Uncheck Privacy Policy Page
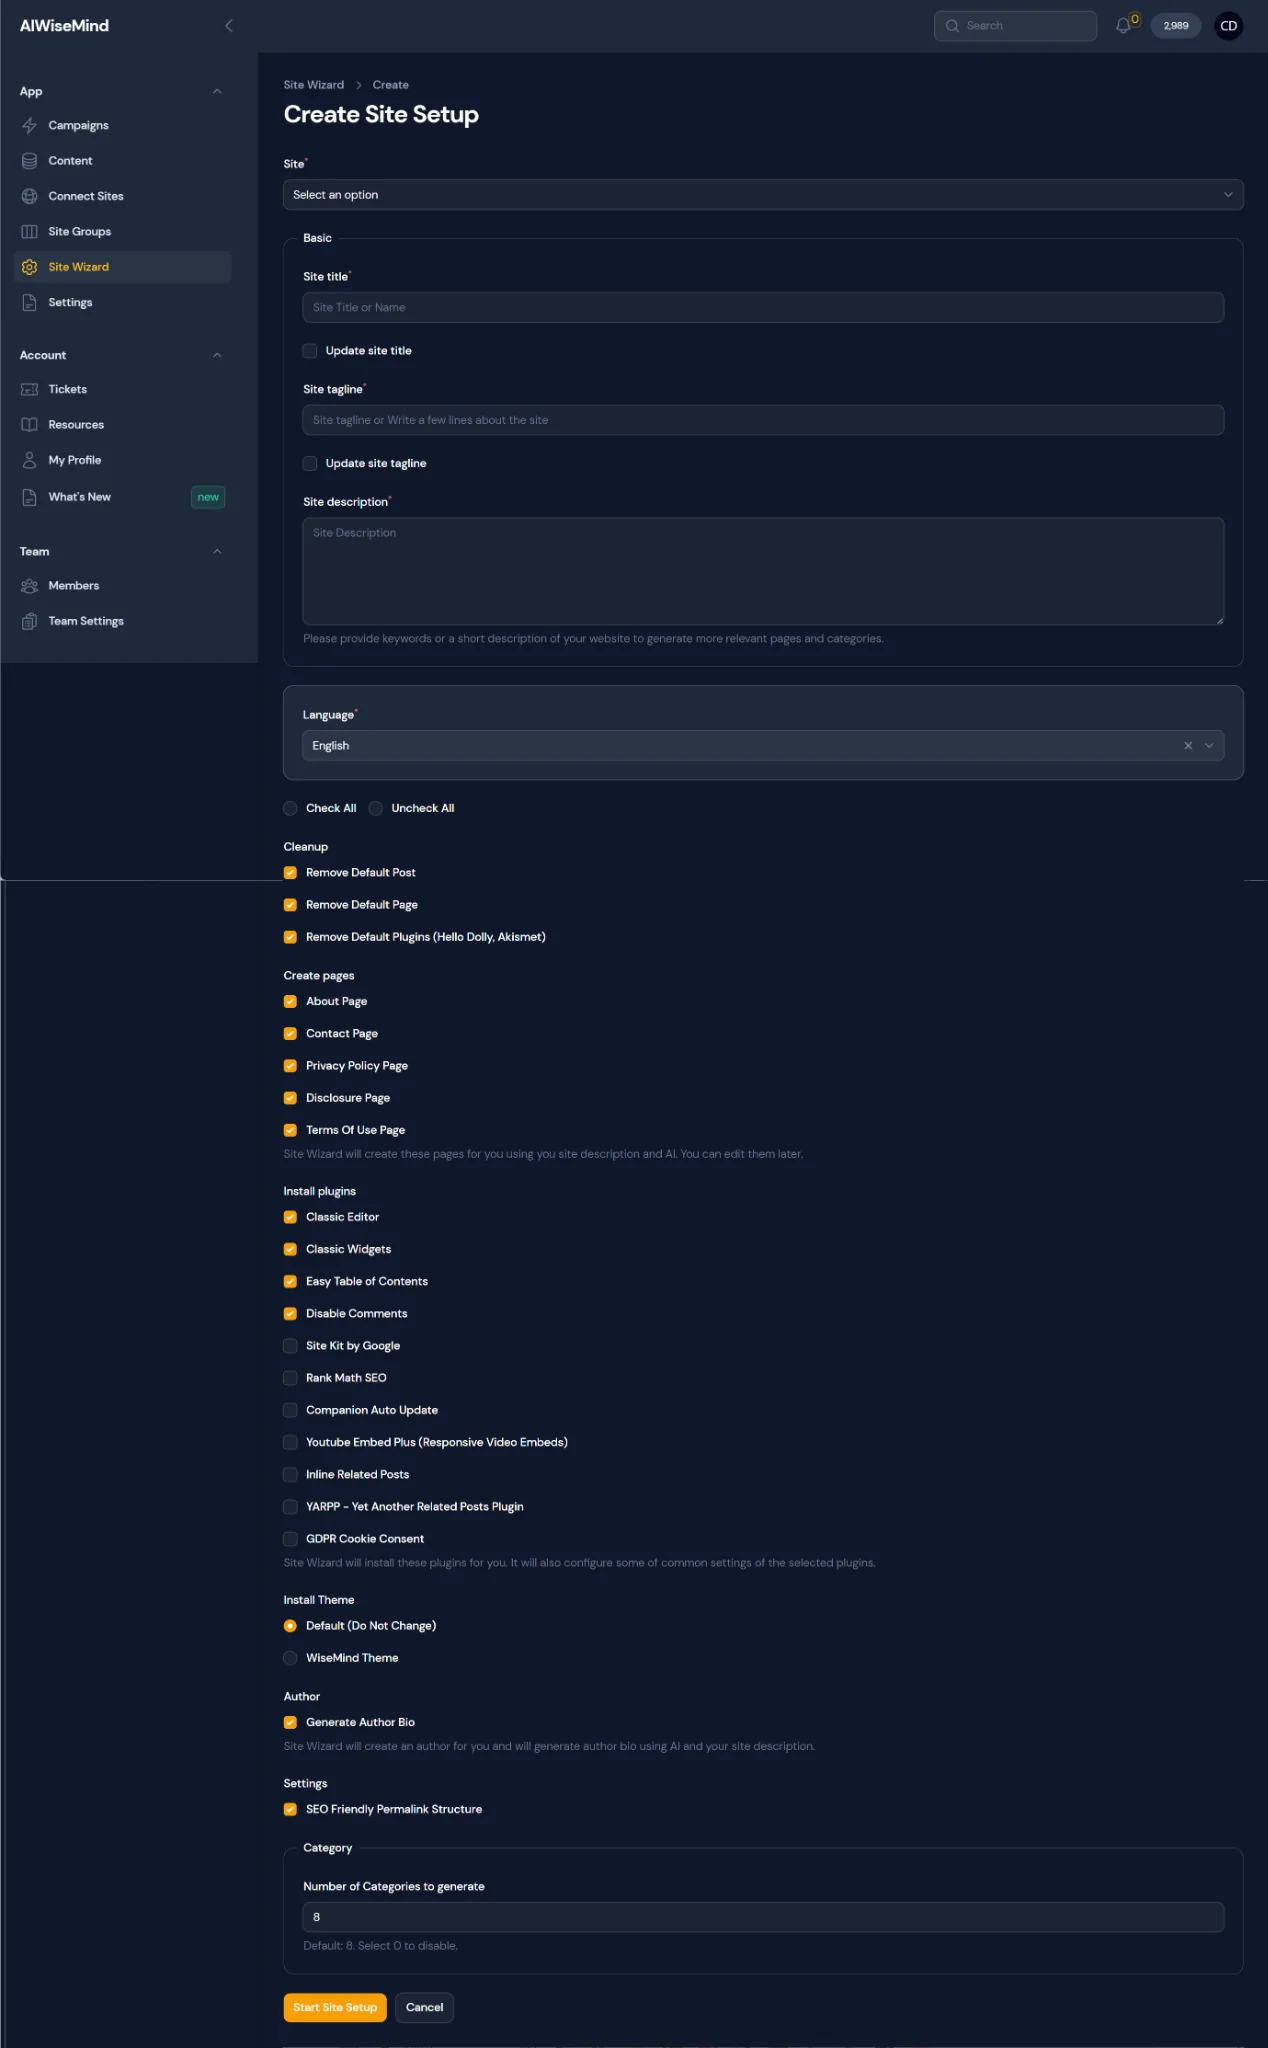The image size is (1268, 2048). [x=290, y=1066]
